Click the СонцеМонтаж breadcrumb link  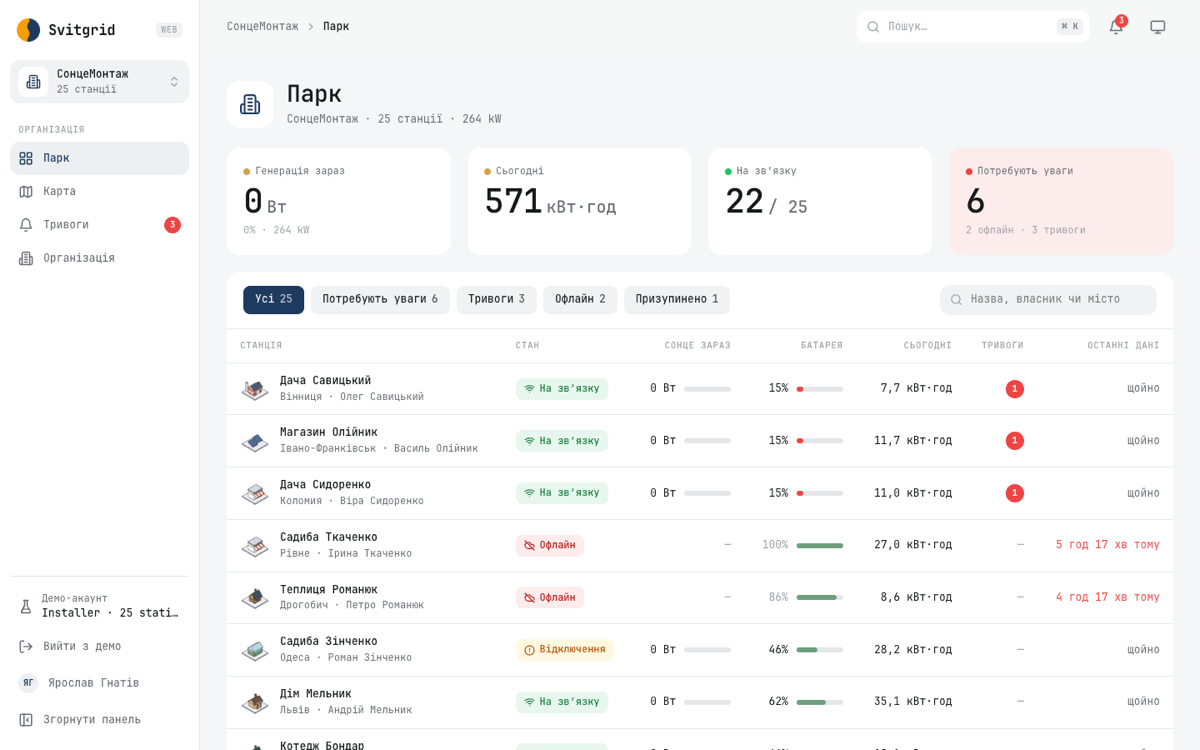coord(262,26)
